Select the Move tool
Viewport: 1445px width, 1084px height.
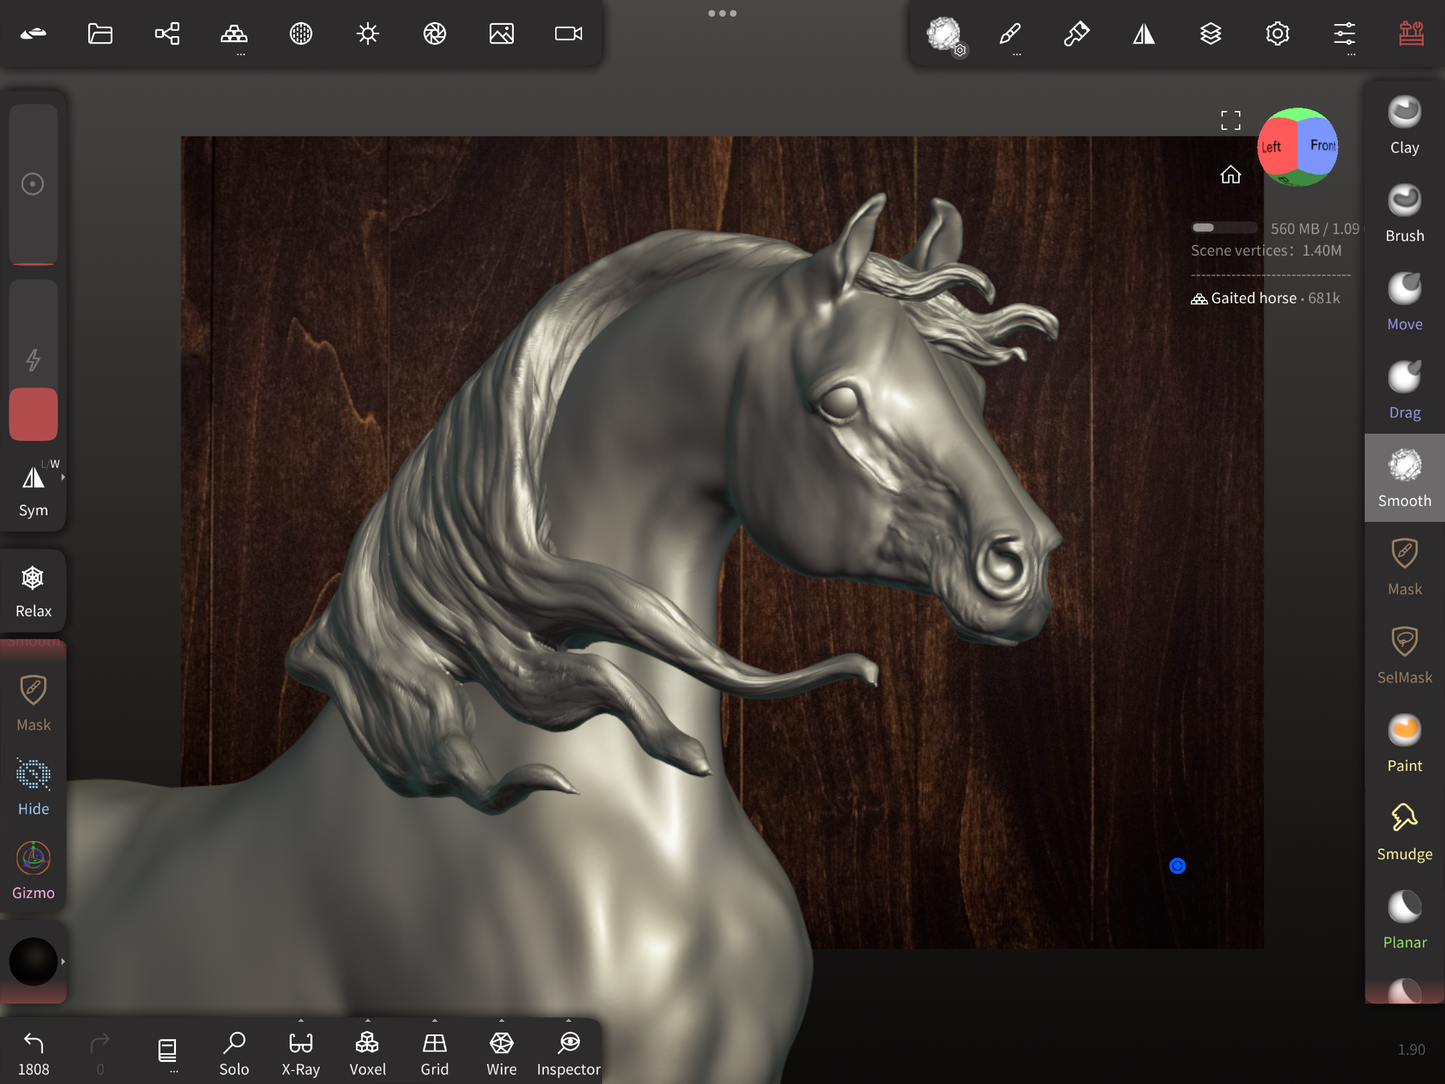click(1404, 301)
